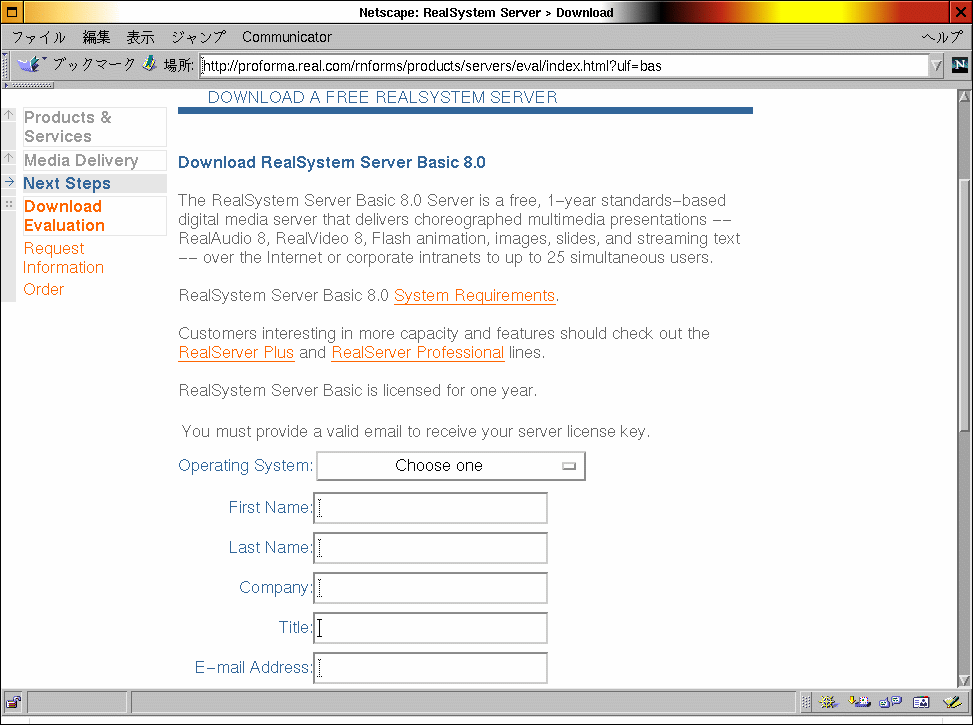Open the ファイル menu
Image resolution: width=973 pixels, height=725 pixels.
38,37
